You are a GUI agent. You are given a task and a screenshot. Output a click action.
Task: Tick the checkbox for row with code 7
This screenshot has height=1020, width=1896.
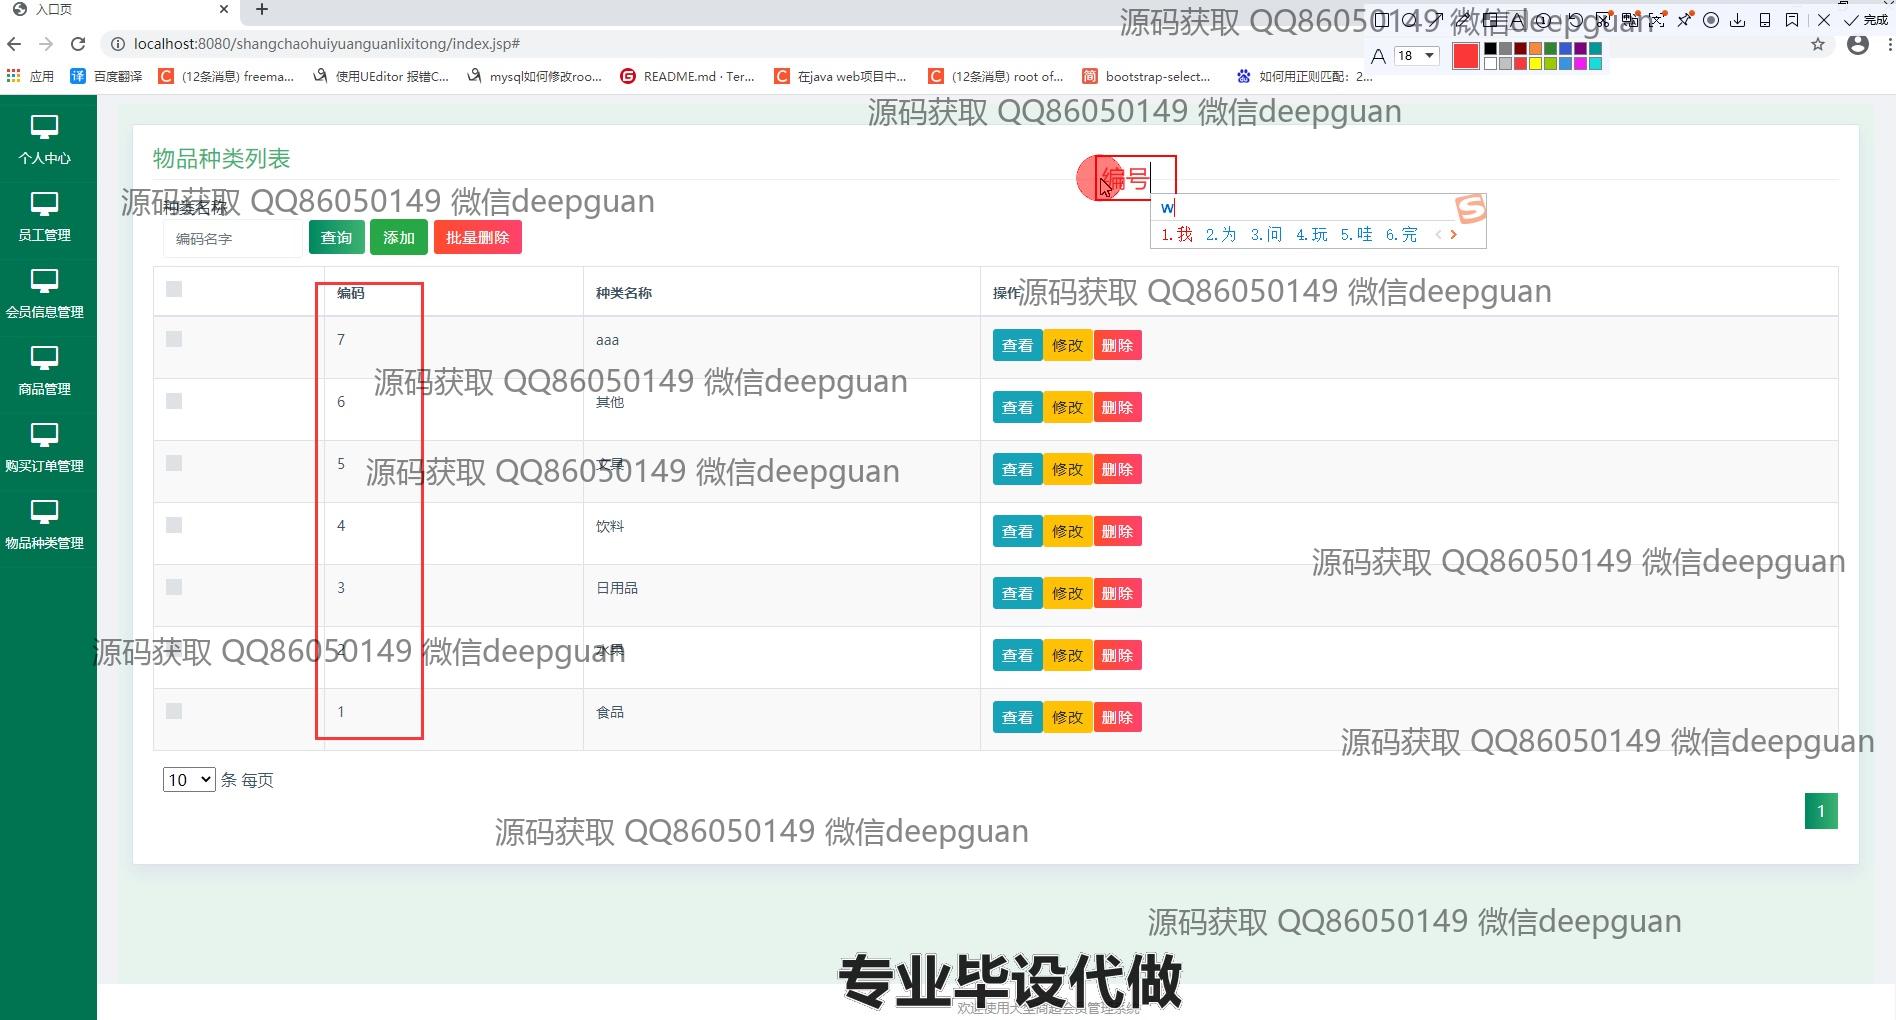pyautogui.click(x=174, y=339)
